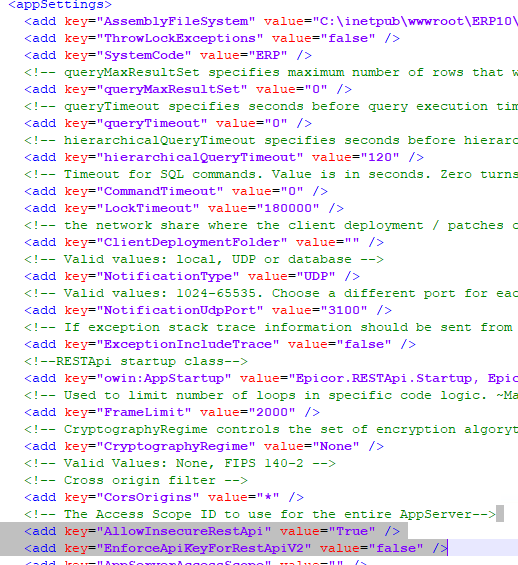The image size is (518, 565).
Task: Click the "Cross origin filter" comment
Action: 136,480
